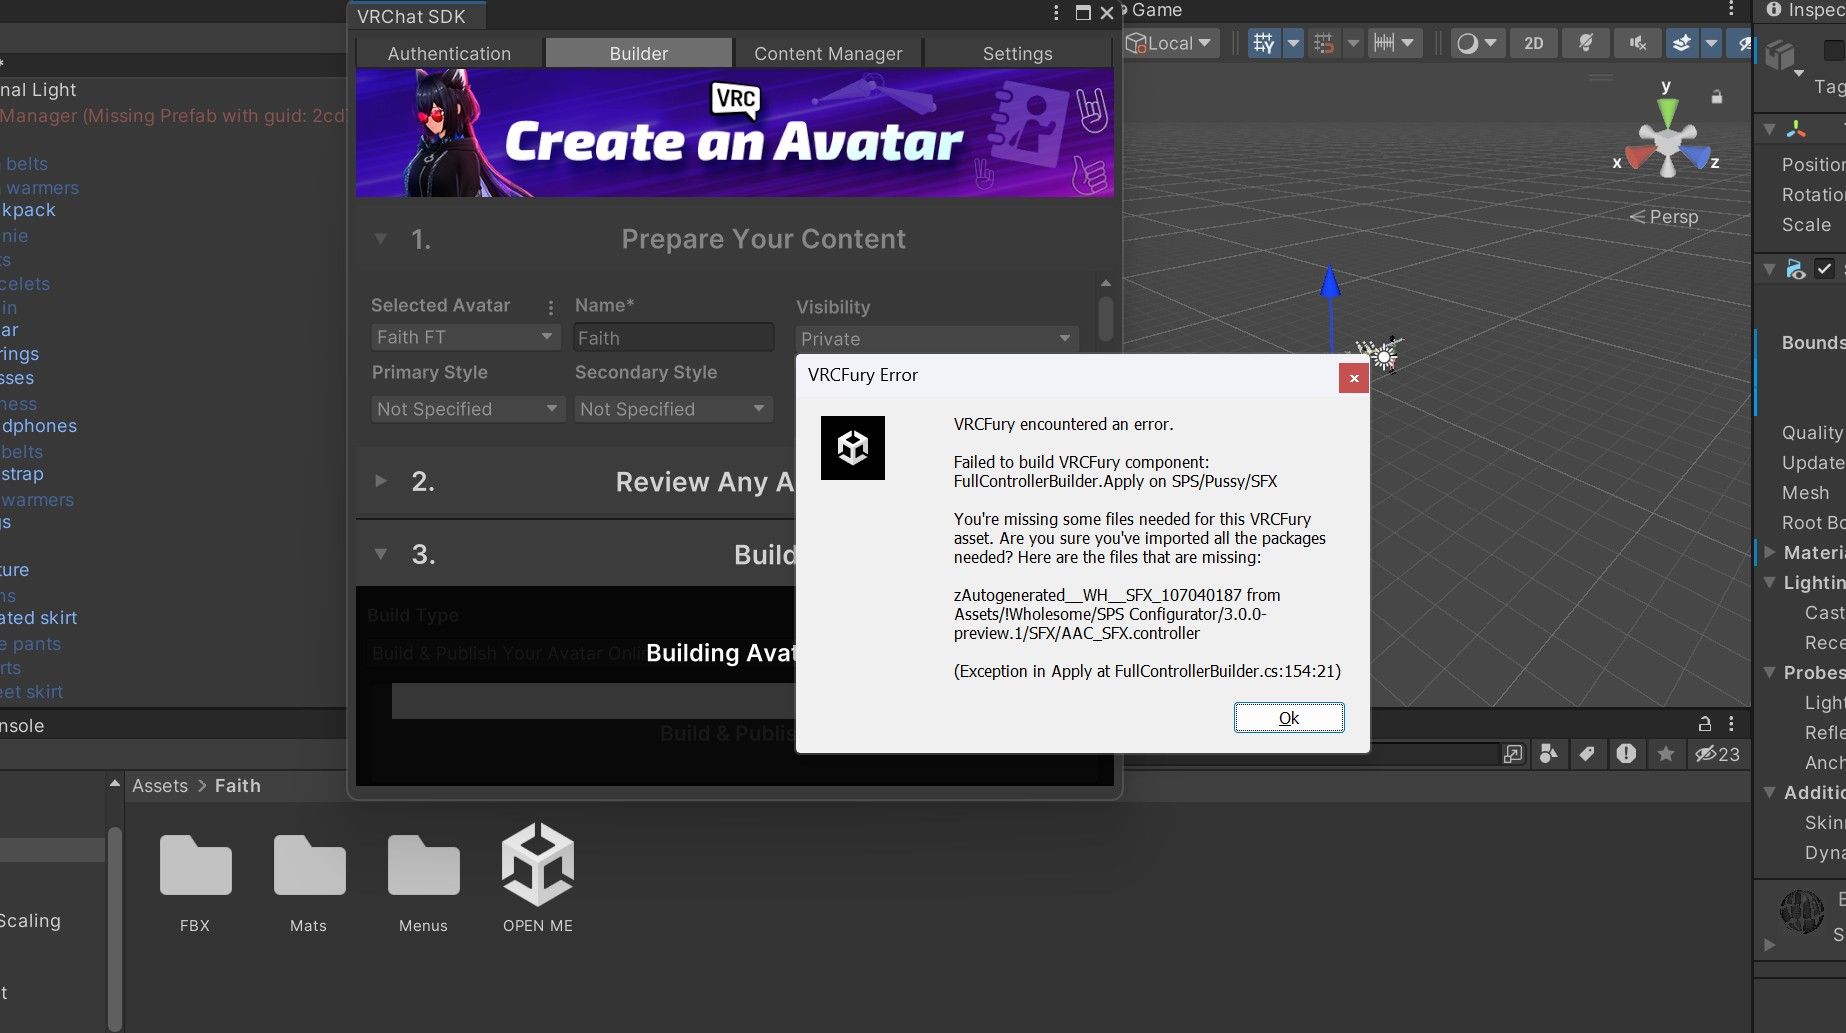The height and width of the screenshot is (1033, 1846).
Task: Click the avatar Name input field
Action: click(674, 338)
